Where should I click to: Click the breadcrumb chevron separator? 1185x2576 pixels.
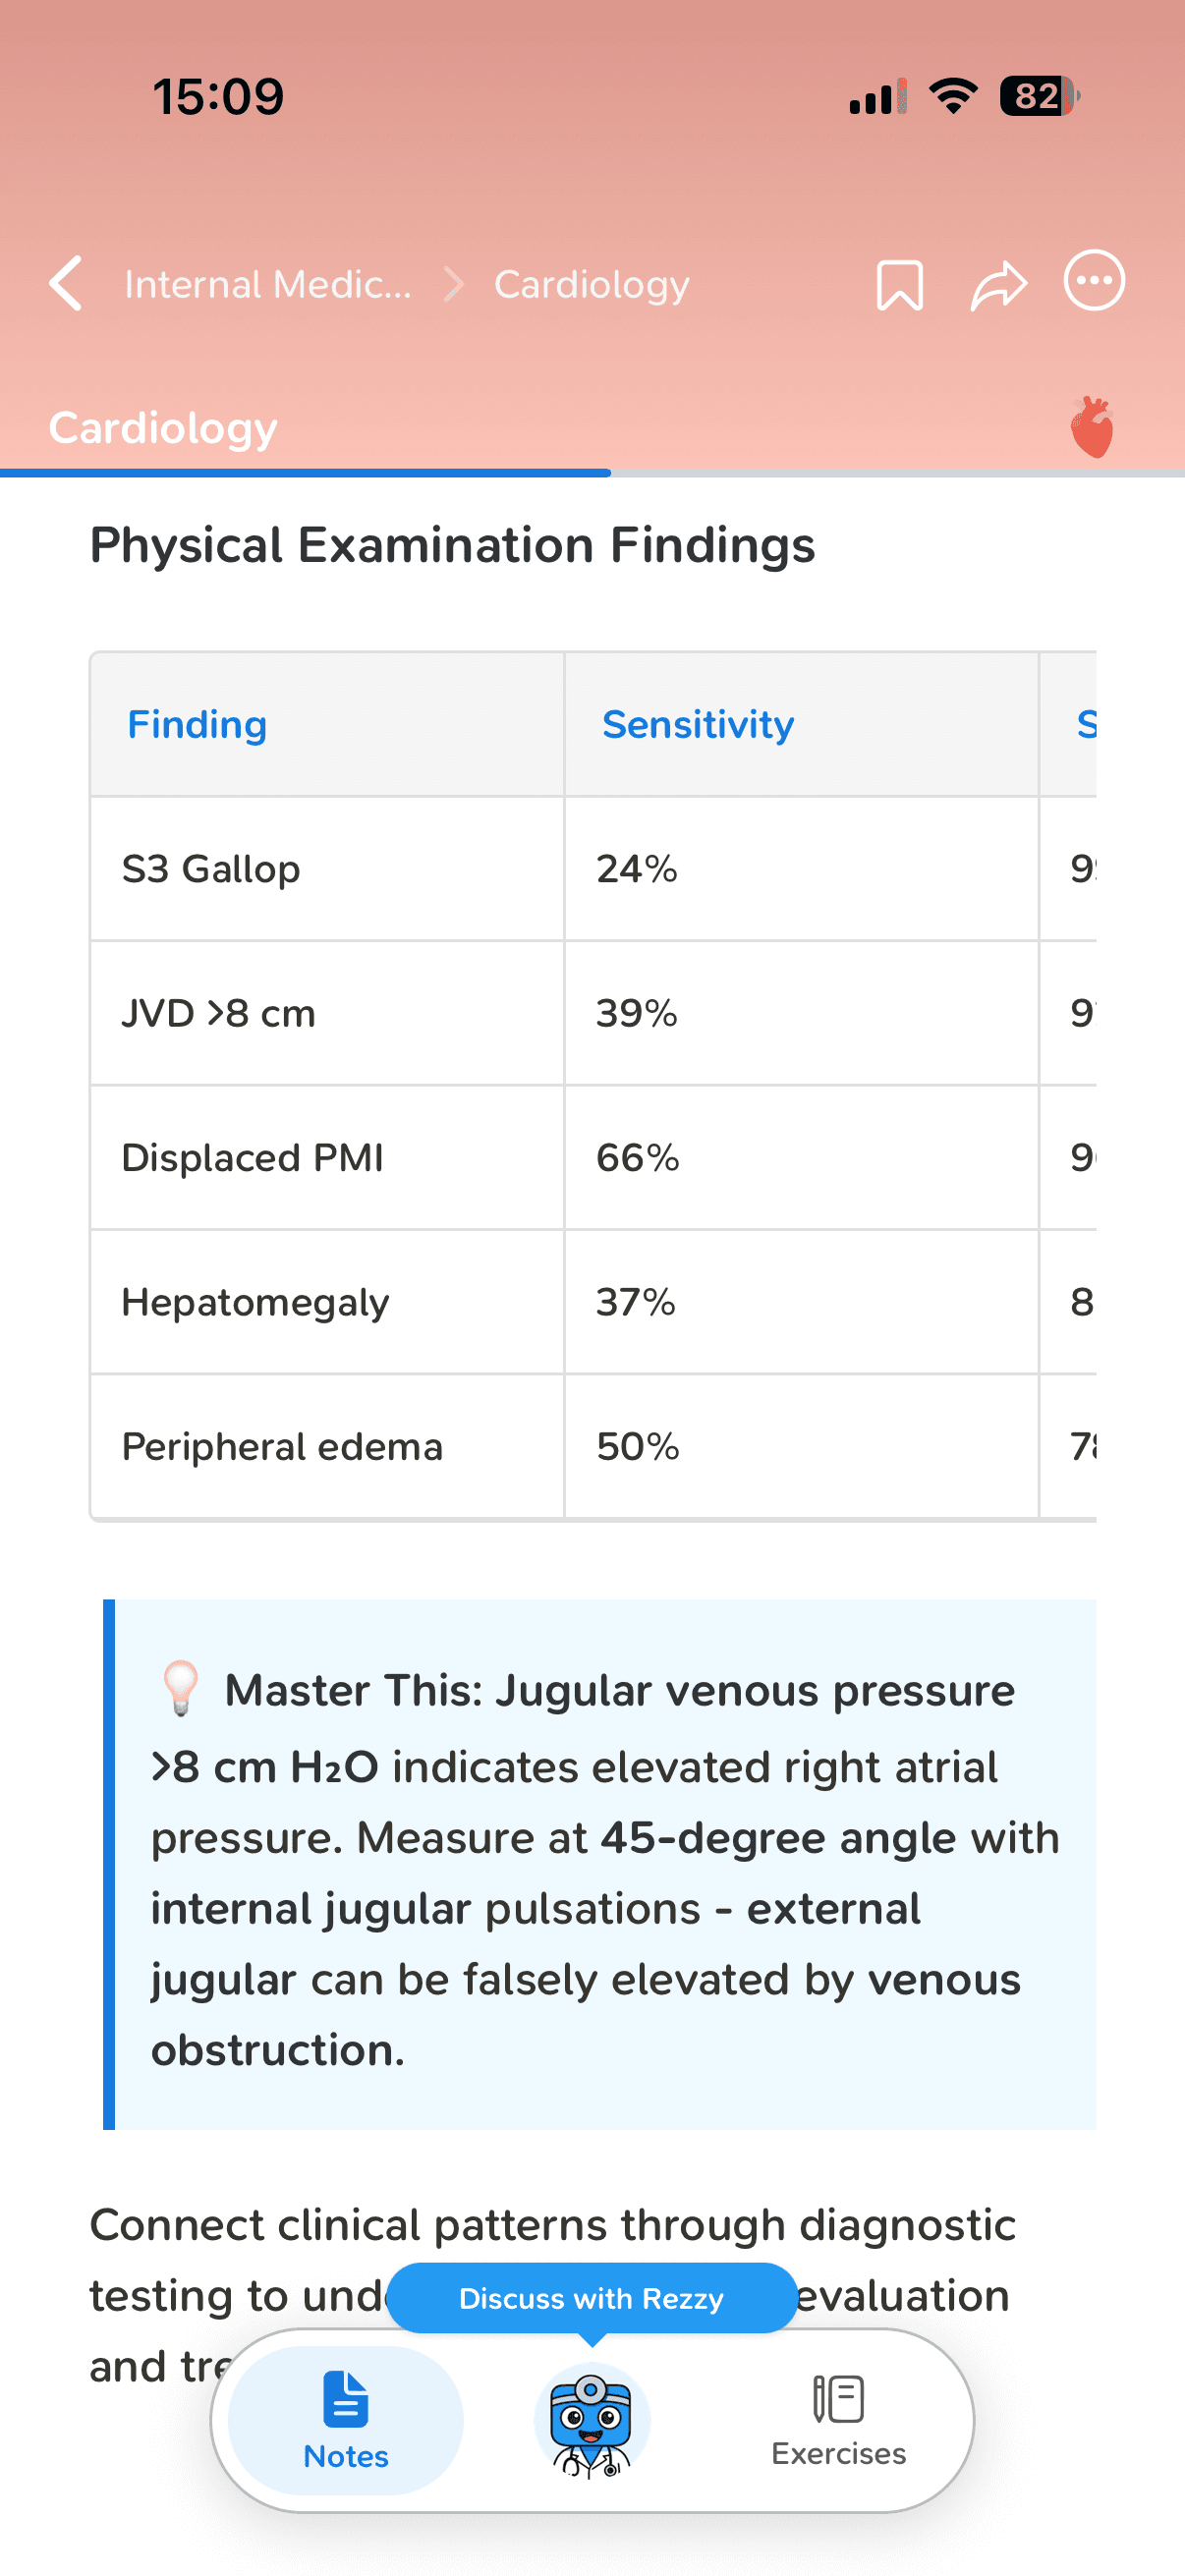454,285
